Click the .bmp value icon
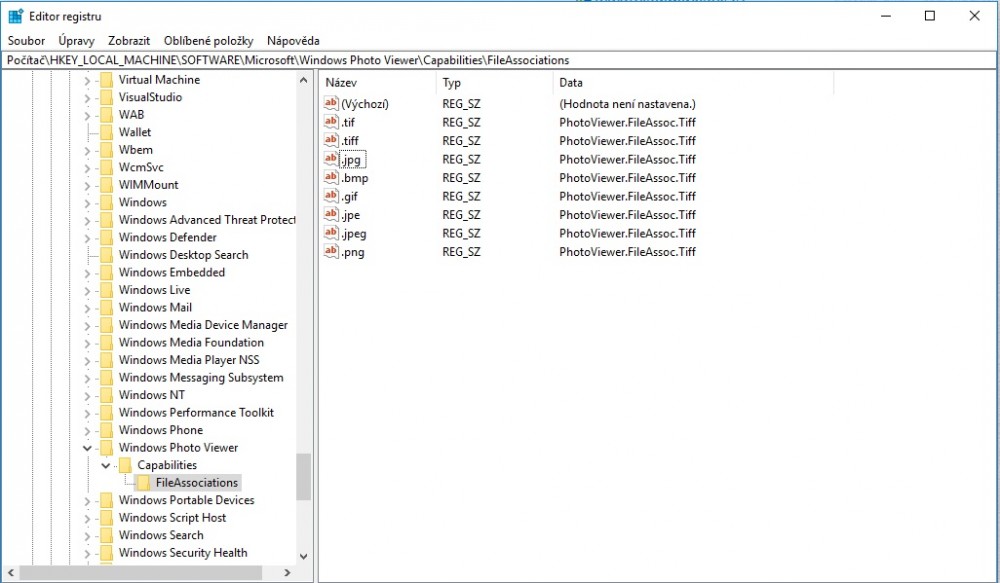This screenshot has width=1000, height=583. tap(331, 178)
